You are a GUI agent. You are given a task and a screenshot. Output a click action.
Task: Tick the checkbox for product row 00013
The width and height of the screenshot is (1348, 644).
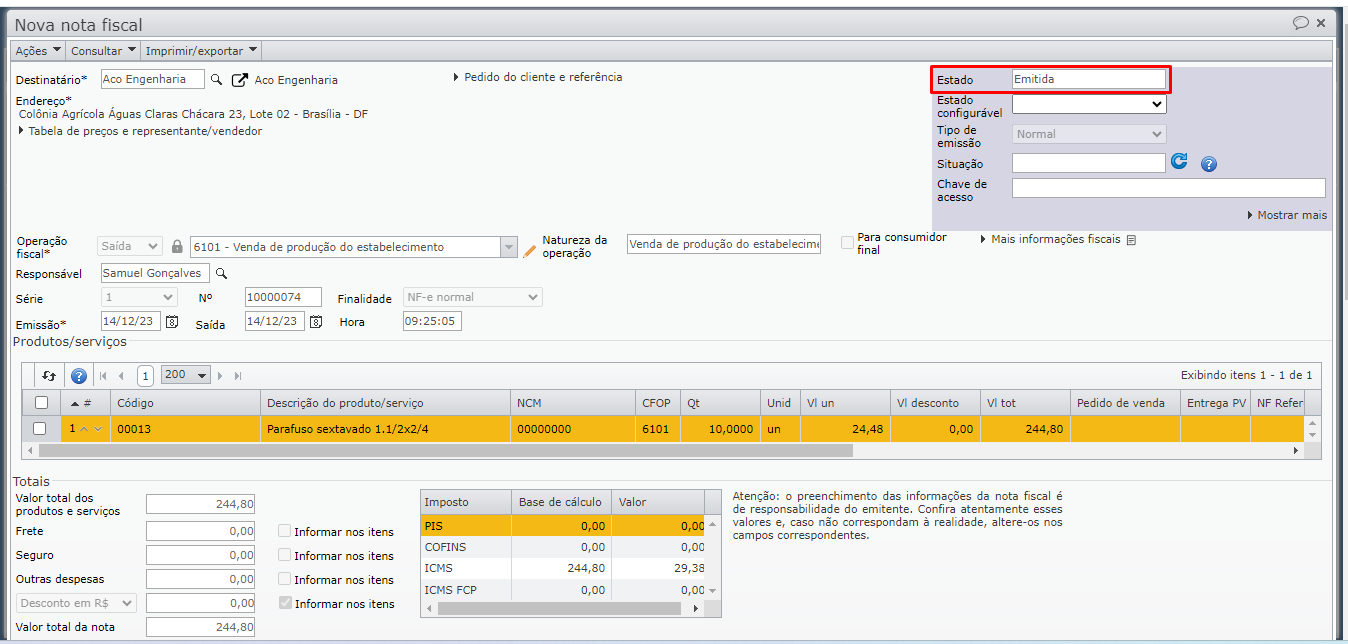pos(40,429)
